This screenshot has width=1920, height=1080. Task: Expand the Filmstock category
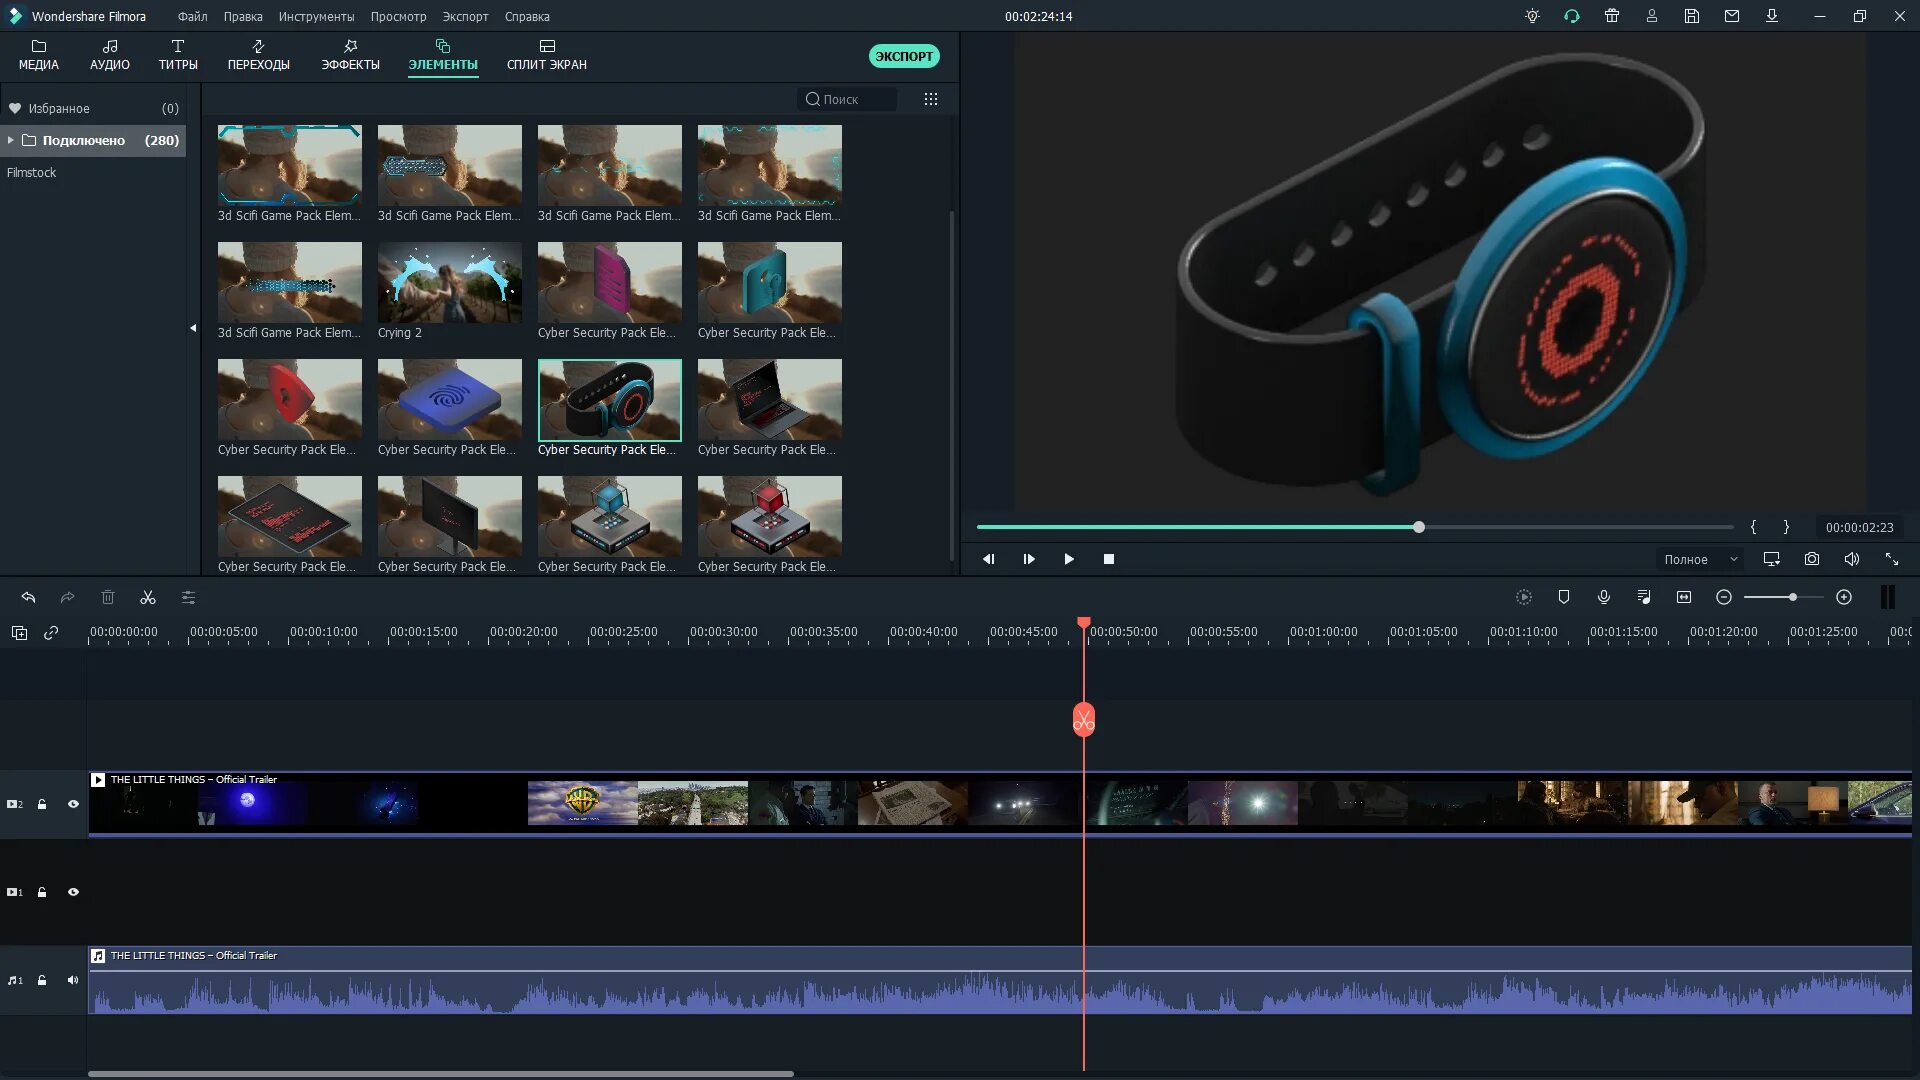coord(30,171)
